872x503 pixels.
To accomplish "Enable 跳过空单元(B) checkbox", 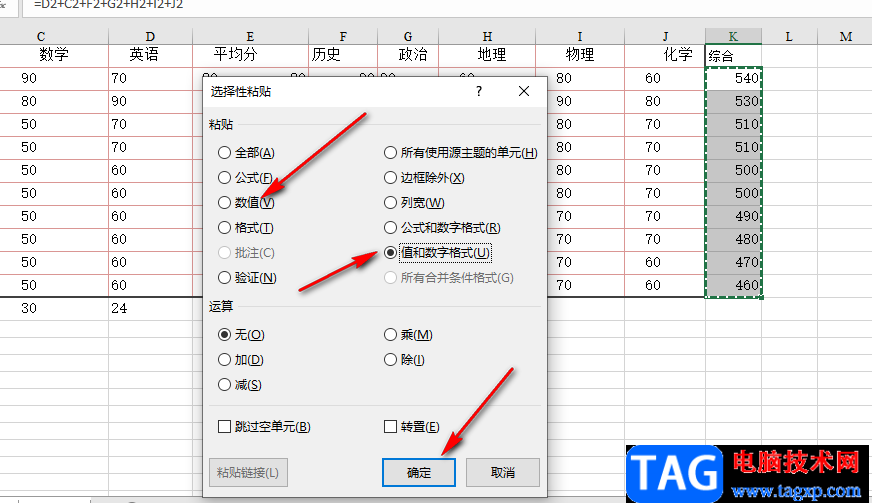I will [264, 427].
